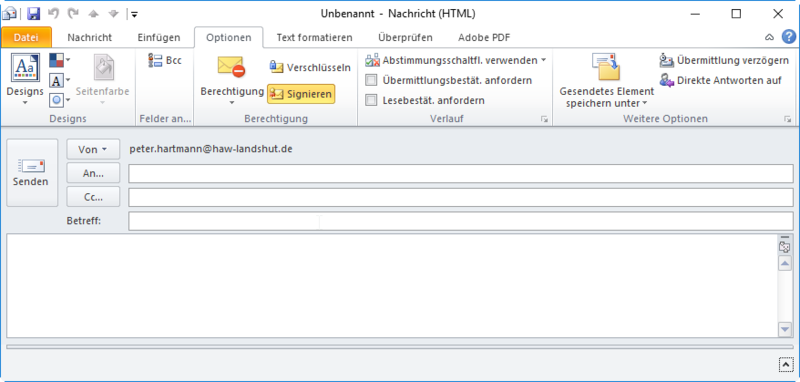The width and height of the screenshot is (800, 382).
Task: Open the Designs dropdown
Action: point(25,80)
